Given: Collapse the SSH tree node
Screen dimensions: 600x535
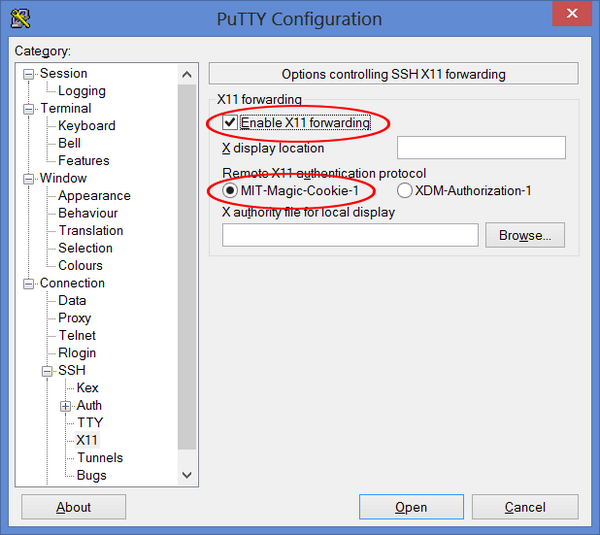Looking at the screenshot, I should 47,371.
